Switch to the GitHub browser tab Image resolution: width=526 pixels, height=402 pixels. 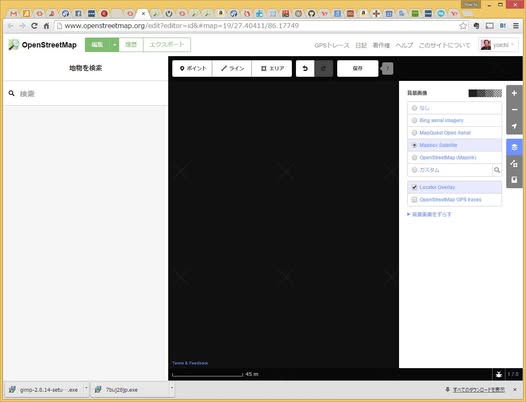311,13
